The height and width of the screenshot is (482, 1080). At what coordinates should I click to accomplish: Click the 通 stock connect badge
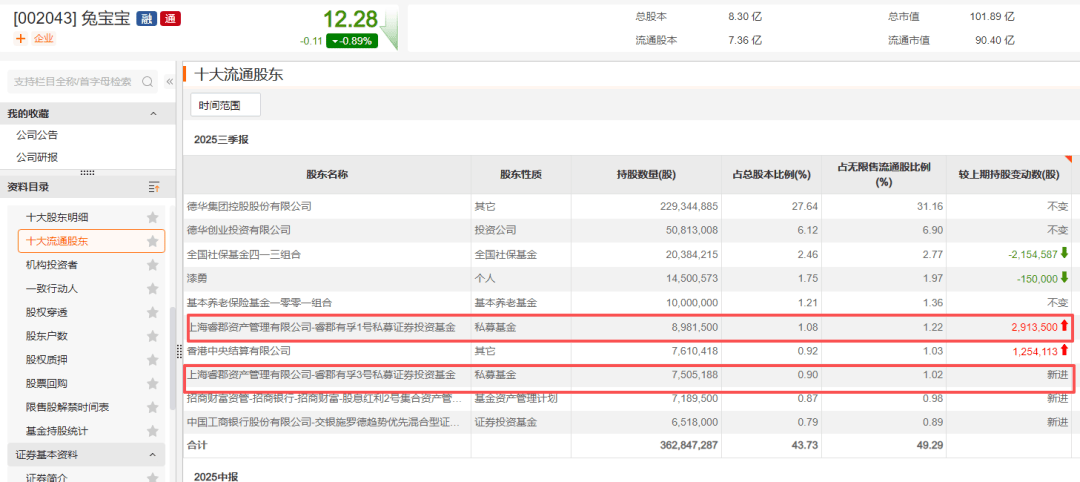coord(170,19)
